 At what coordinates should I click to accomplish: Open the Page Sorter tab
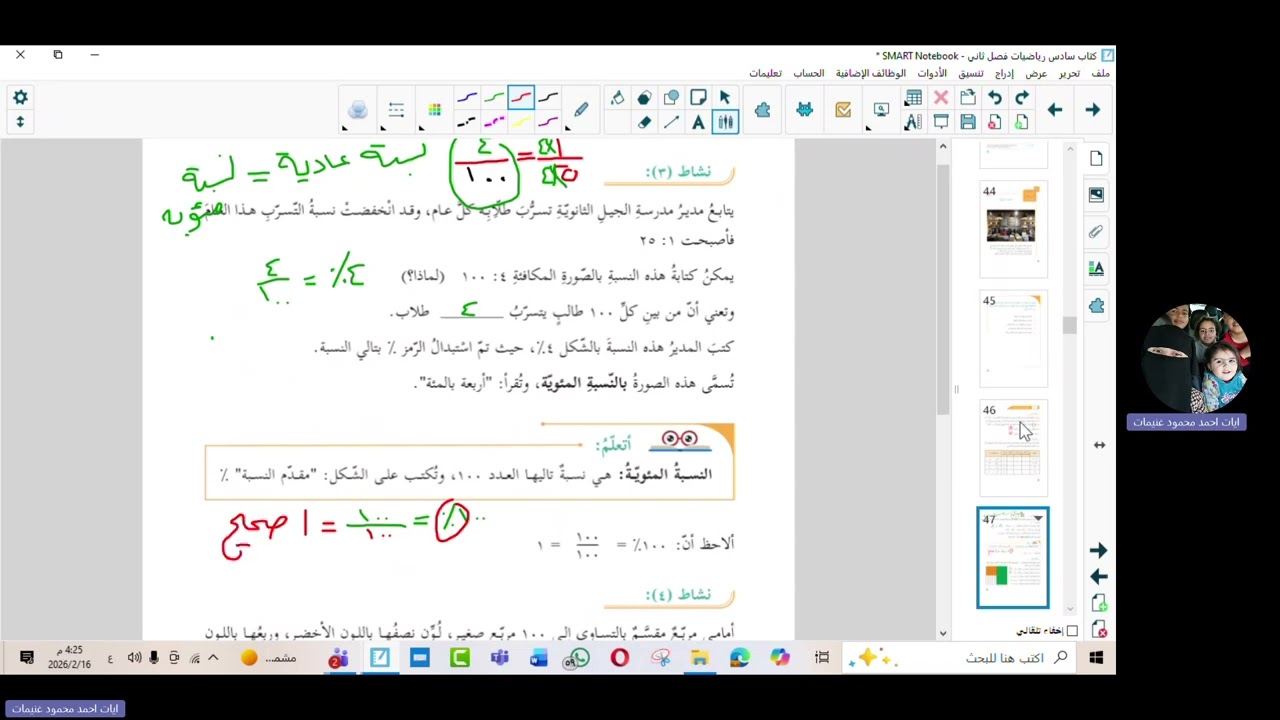point(1096,158)
